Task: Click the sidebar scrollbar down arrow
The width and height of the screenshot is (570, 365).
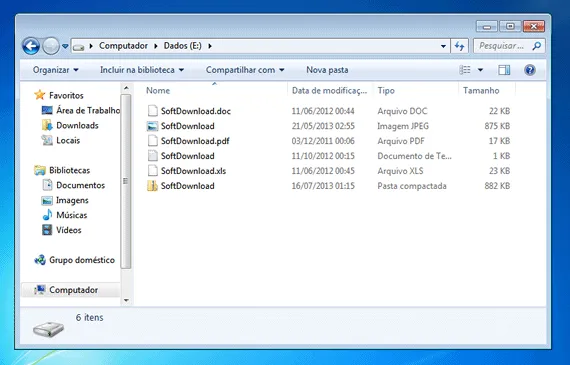Action: click(x=126, y=300)
